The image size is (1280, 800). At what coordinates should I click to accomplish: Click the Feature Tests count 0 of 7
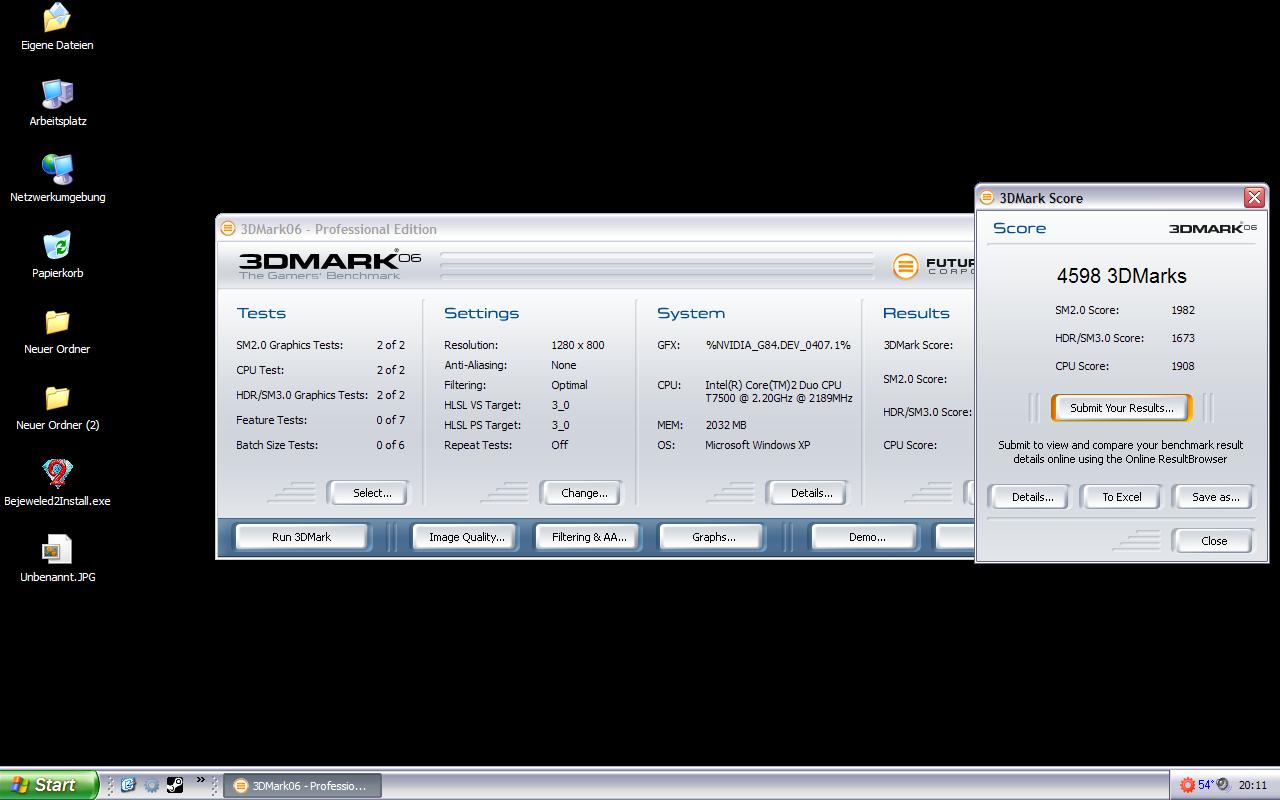[390, 420]
